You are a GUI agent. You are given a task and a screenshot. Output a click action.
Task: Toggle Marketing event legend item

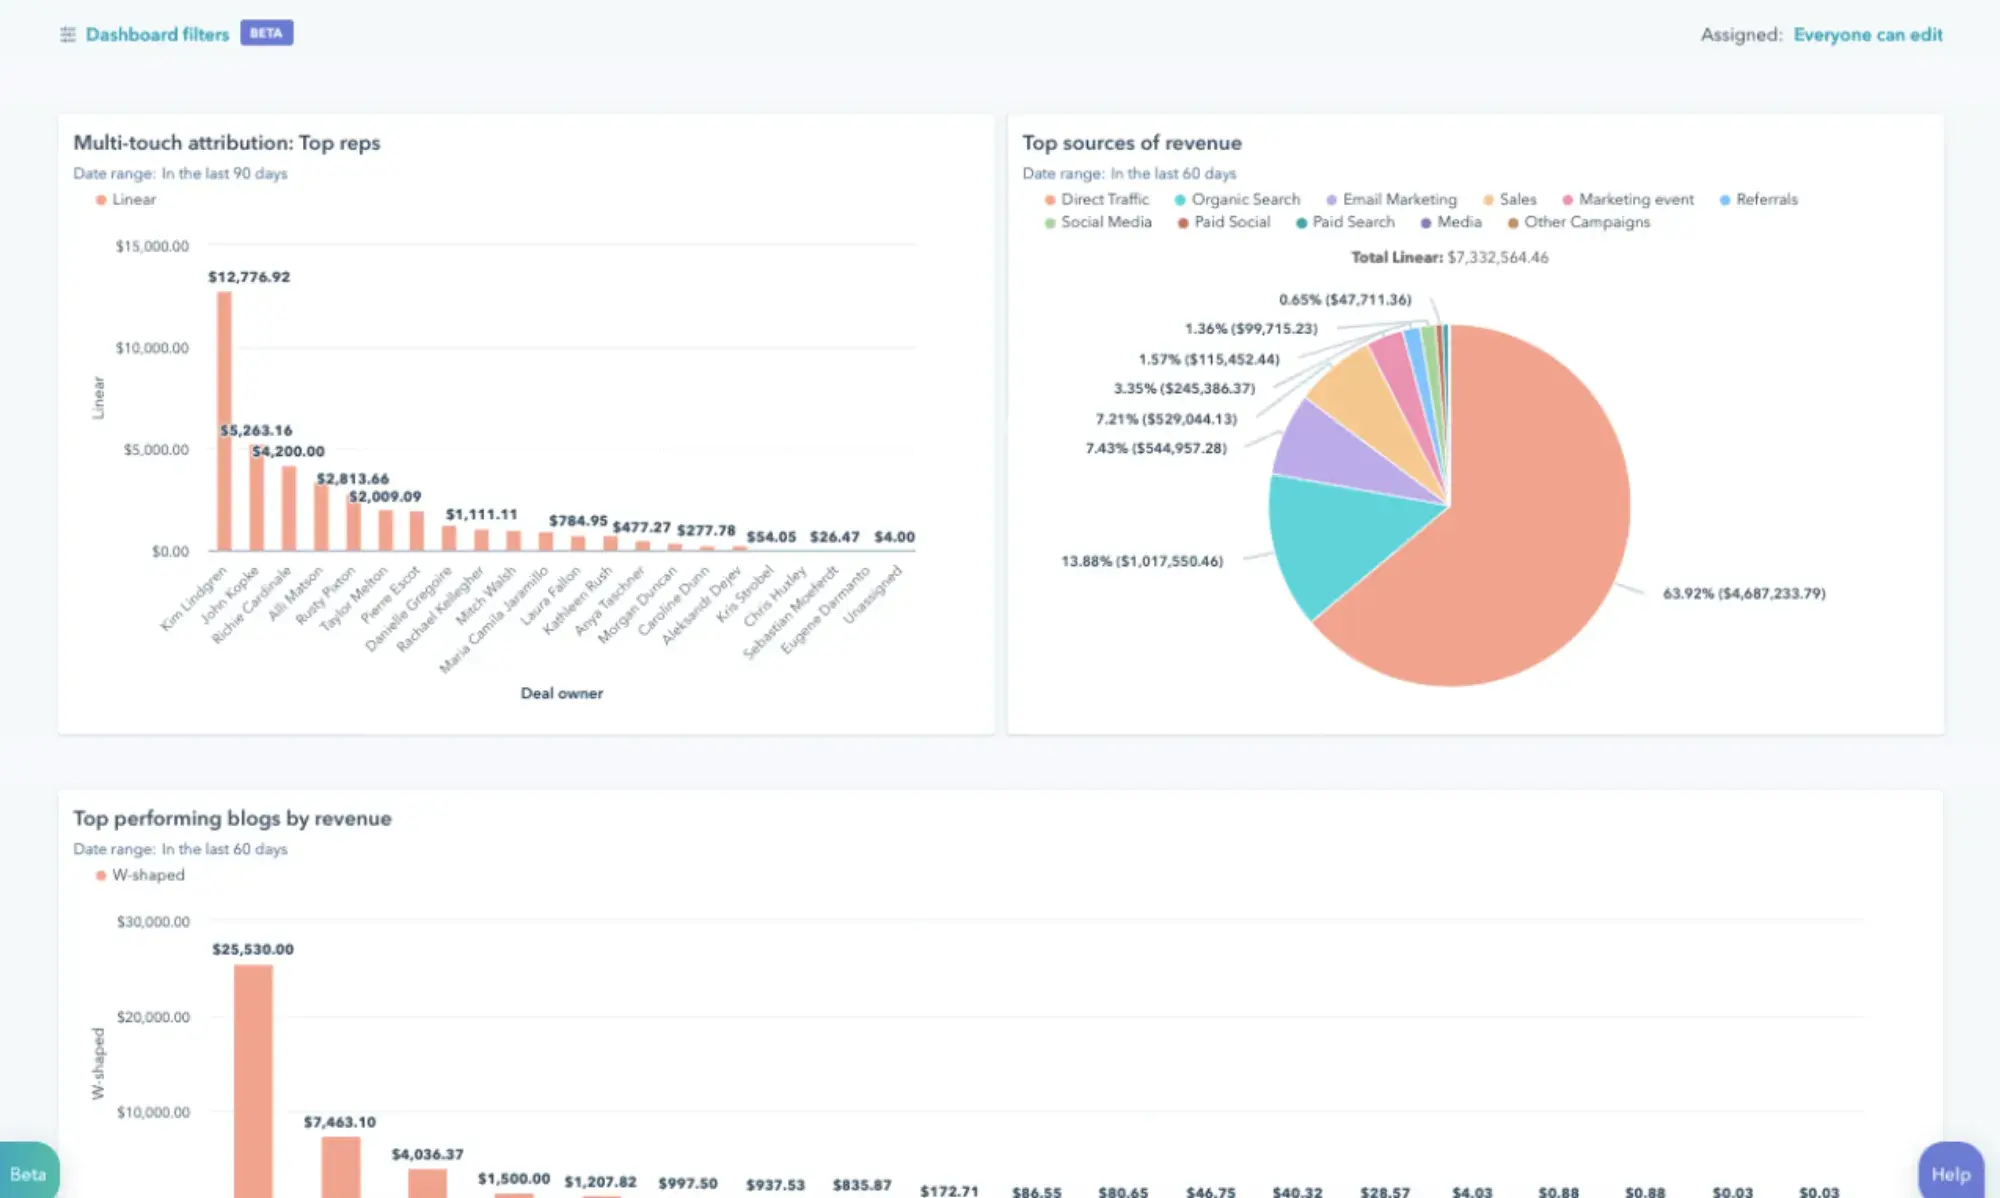click(1628, 199)
